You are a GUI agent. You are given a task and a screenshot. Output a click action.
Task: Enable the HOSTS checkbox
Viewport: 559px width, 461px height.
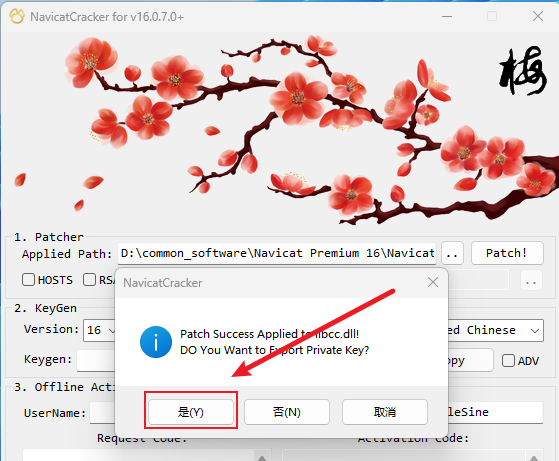(28, 280)
